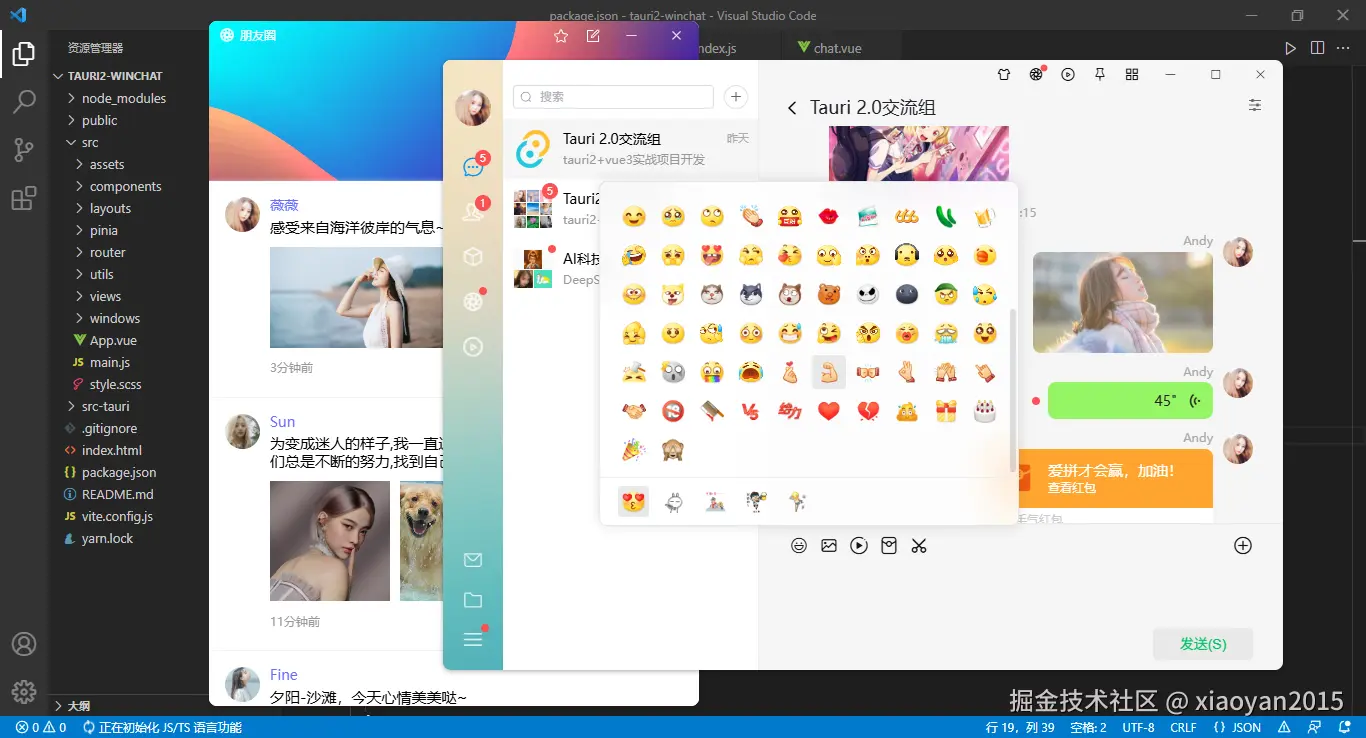Open the mail icon in chat sidebar
Viewport: 1366px width, 738px height.
click(473, 560)
